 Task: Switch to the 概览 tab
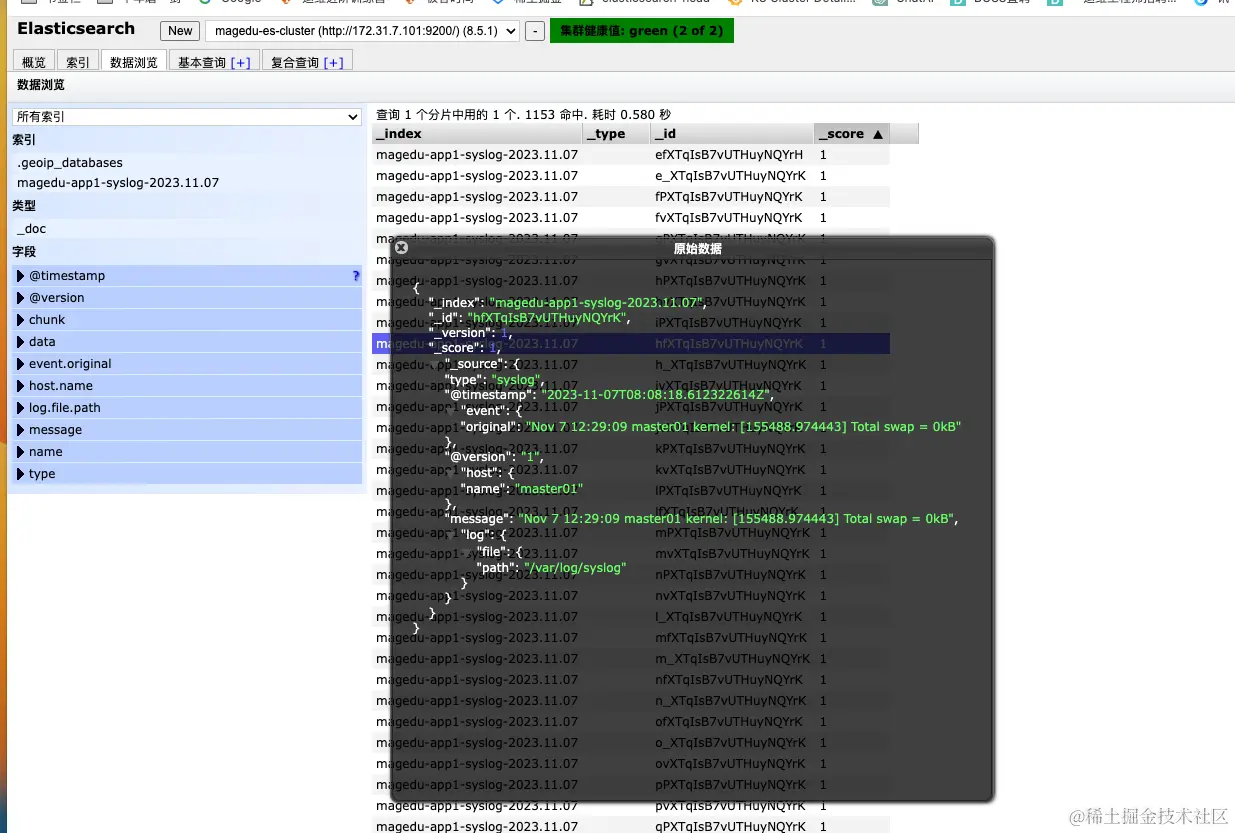point(34,62)
